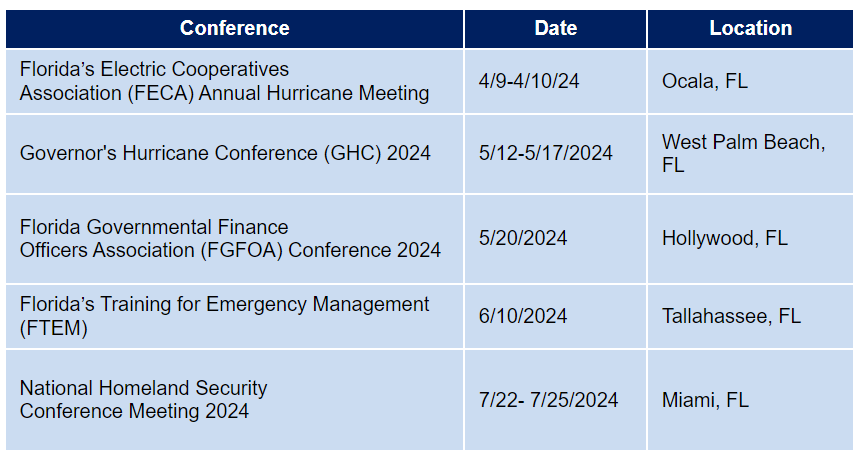Click the National Homeland Security Conference cell
The image size is (857, 456).
coord(144,399)
